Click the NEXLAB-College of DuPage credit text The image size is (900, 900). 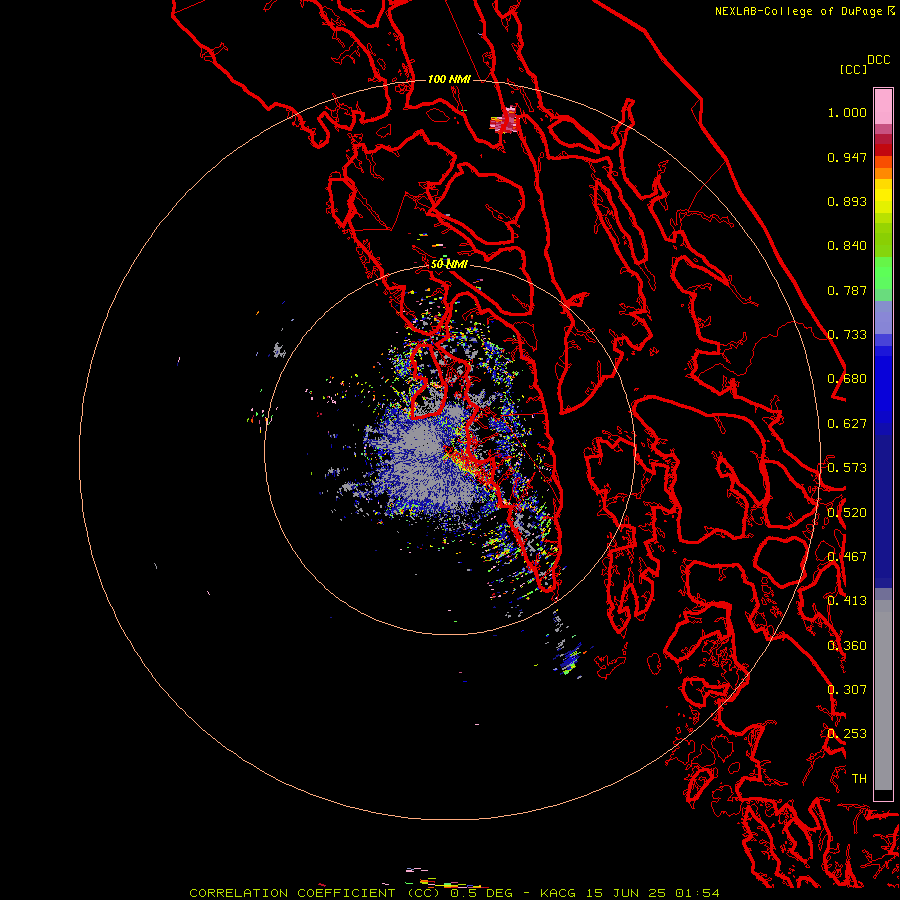pyautogui.click(x=798, y=11)
